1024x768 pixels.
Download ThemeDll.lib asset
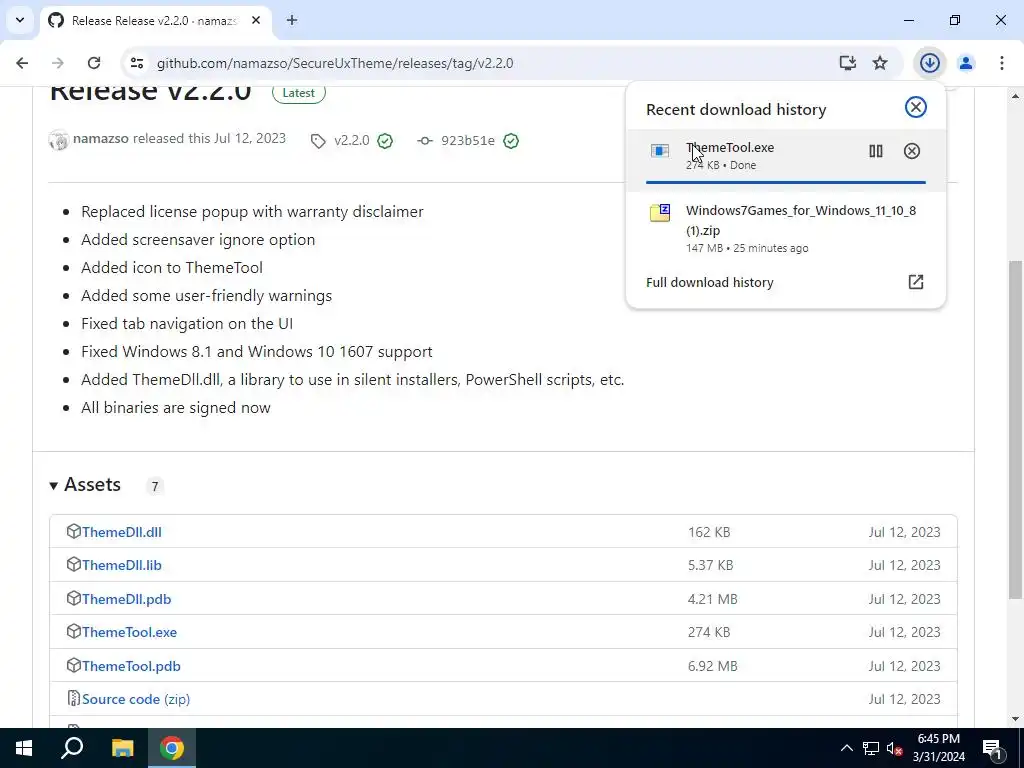(121, 566)
